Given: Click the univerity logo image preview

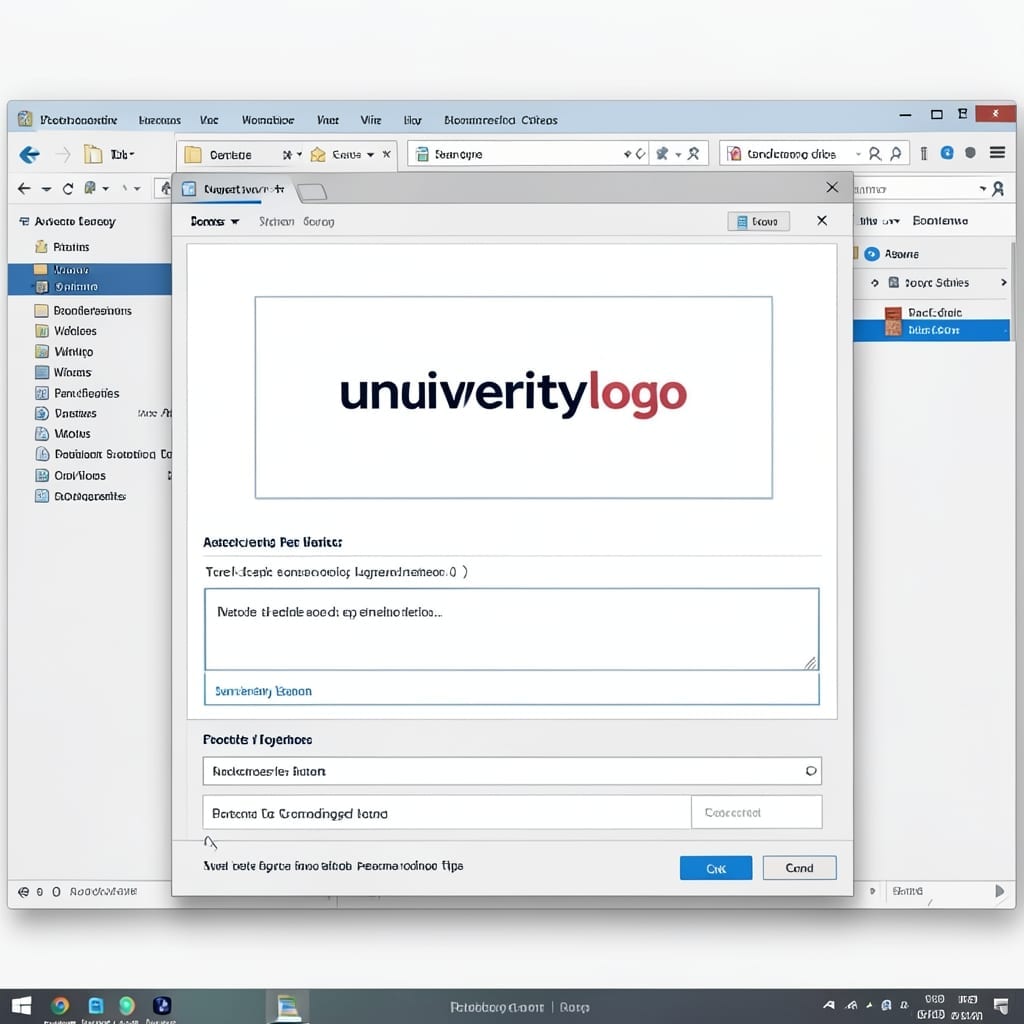Looking at the screenshot, I should (513, 397).
